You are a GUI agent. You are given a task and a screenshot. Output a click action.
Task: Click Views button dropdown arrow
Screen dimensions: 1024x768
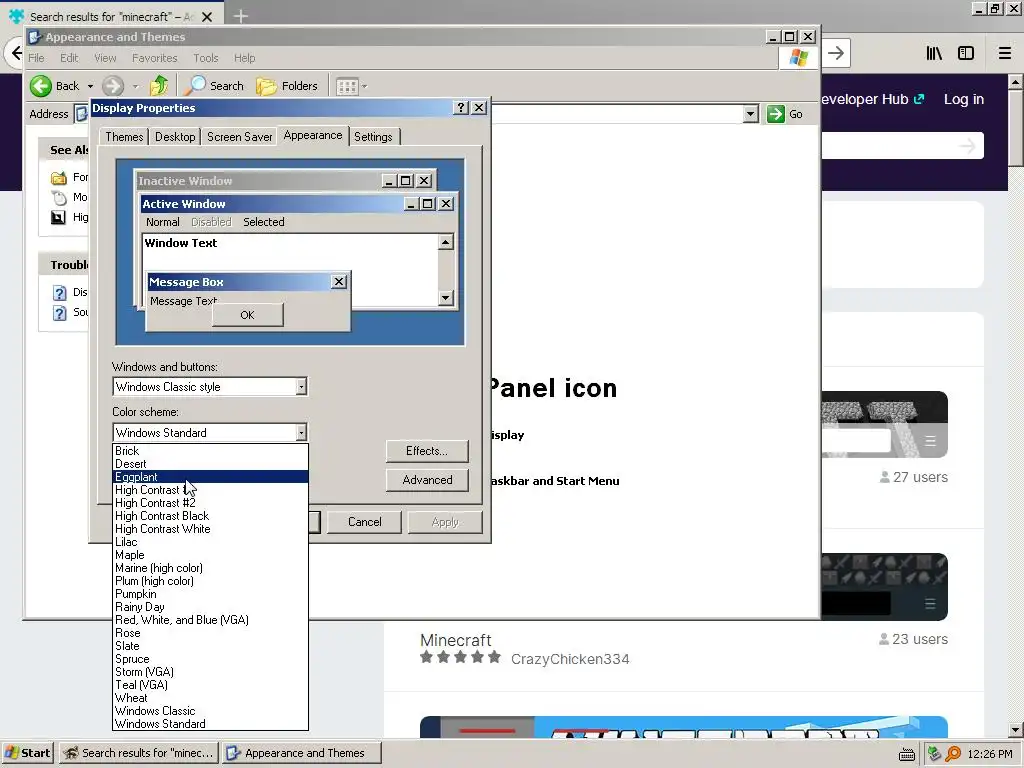364,86
